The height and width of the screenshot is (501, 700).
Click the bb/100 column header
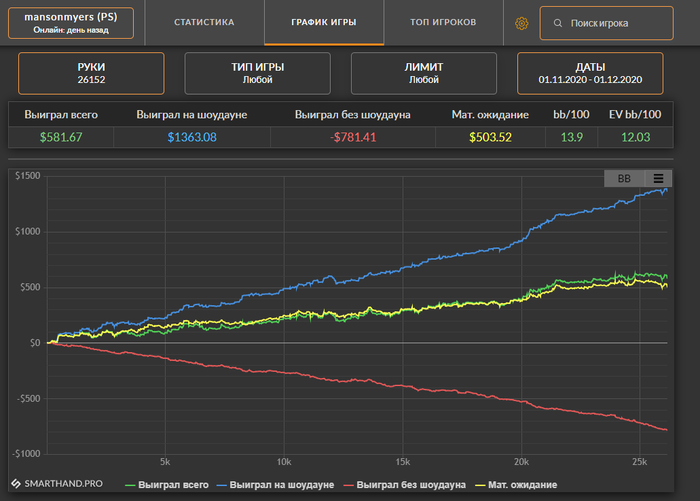[x=571, y=115]
